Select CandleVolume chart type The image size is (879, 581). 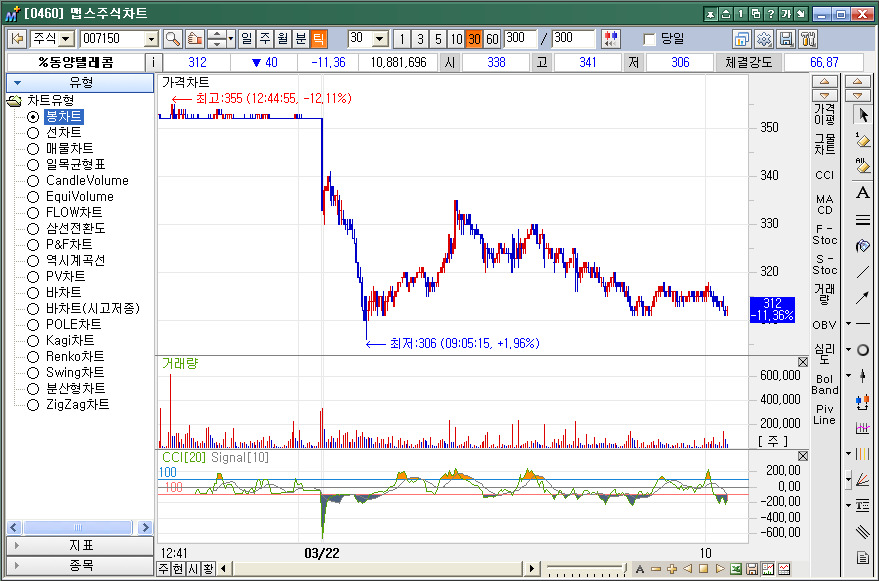pyautogui.click(x=87, y=181)
